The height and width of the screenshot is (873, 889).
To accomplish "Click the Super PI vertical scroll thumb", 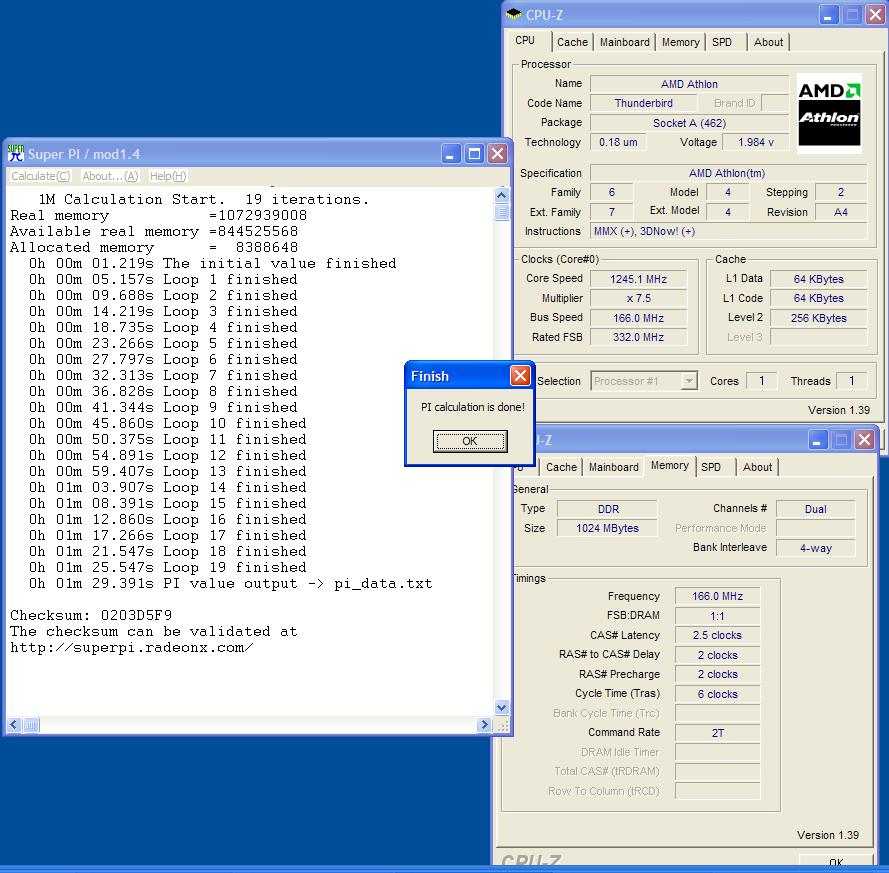I will point(501,212).
